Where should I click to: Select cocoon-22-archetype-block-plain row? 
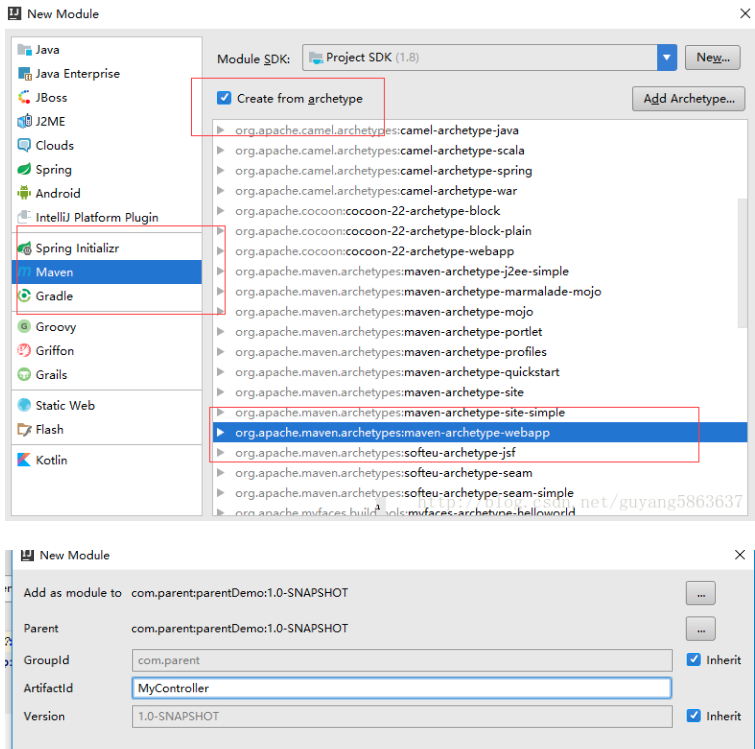pos(480,231)
